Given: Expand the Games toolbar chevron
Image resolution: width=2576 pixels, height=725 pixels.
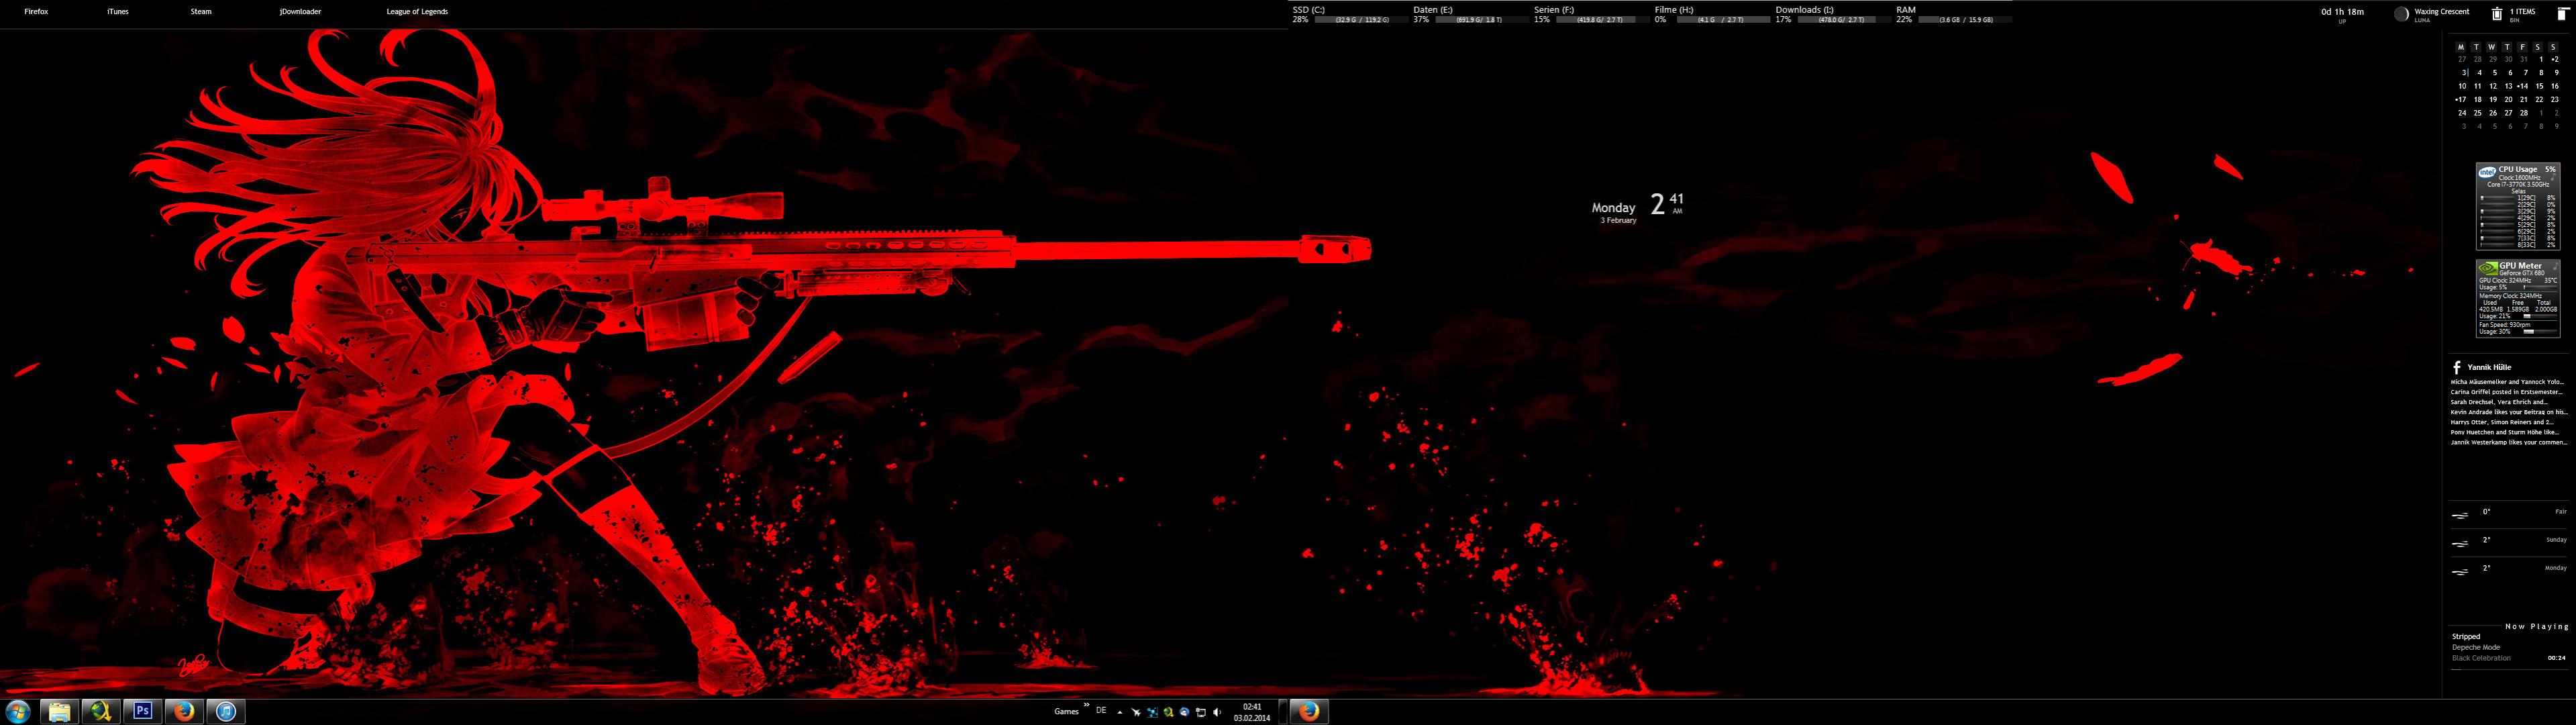Looking at the screenshot, I should click(x=1086, y=705).
